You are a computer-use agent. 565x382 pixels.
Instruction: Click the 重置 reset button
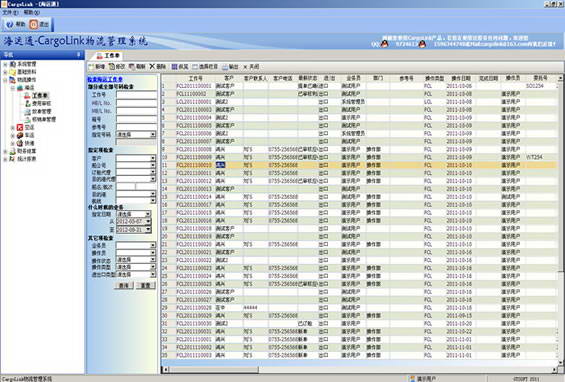coord(146,285)
